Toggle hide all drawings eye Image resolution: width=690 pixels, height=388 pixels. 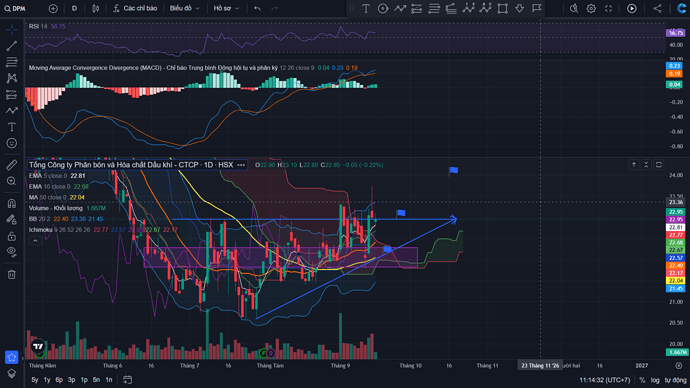[12, 252]
